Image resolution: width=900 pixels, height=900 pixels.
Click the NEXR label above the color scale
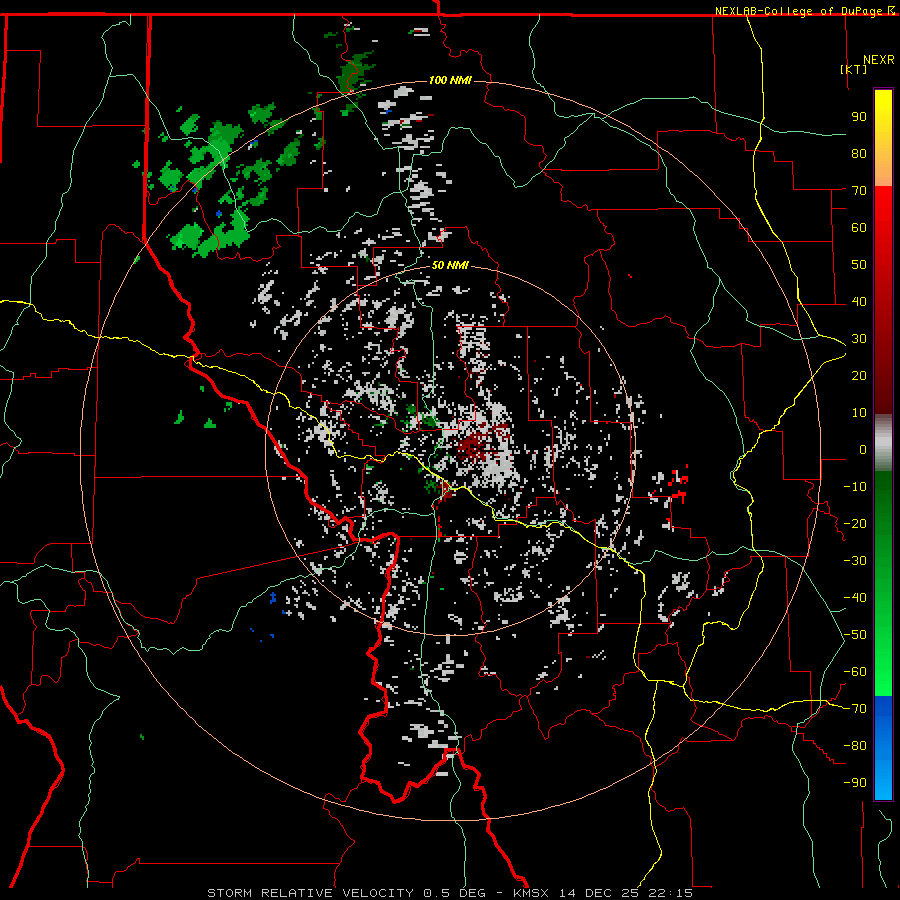coord(879,60)
